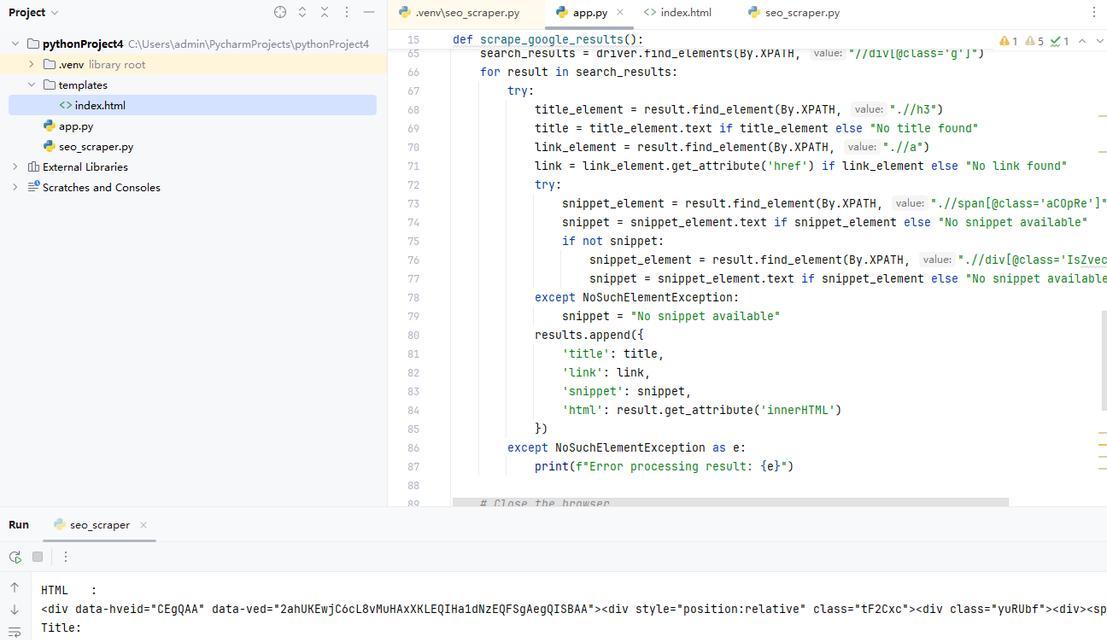
Task: Open the Project view dropdown
Action: coord(33,12)
